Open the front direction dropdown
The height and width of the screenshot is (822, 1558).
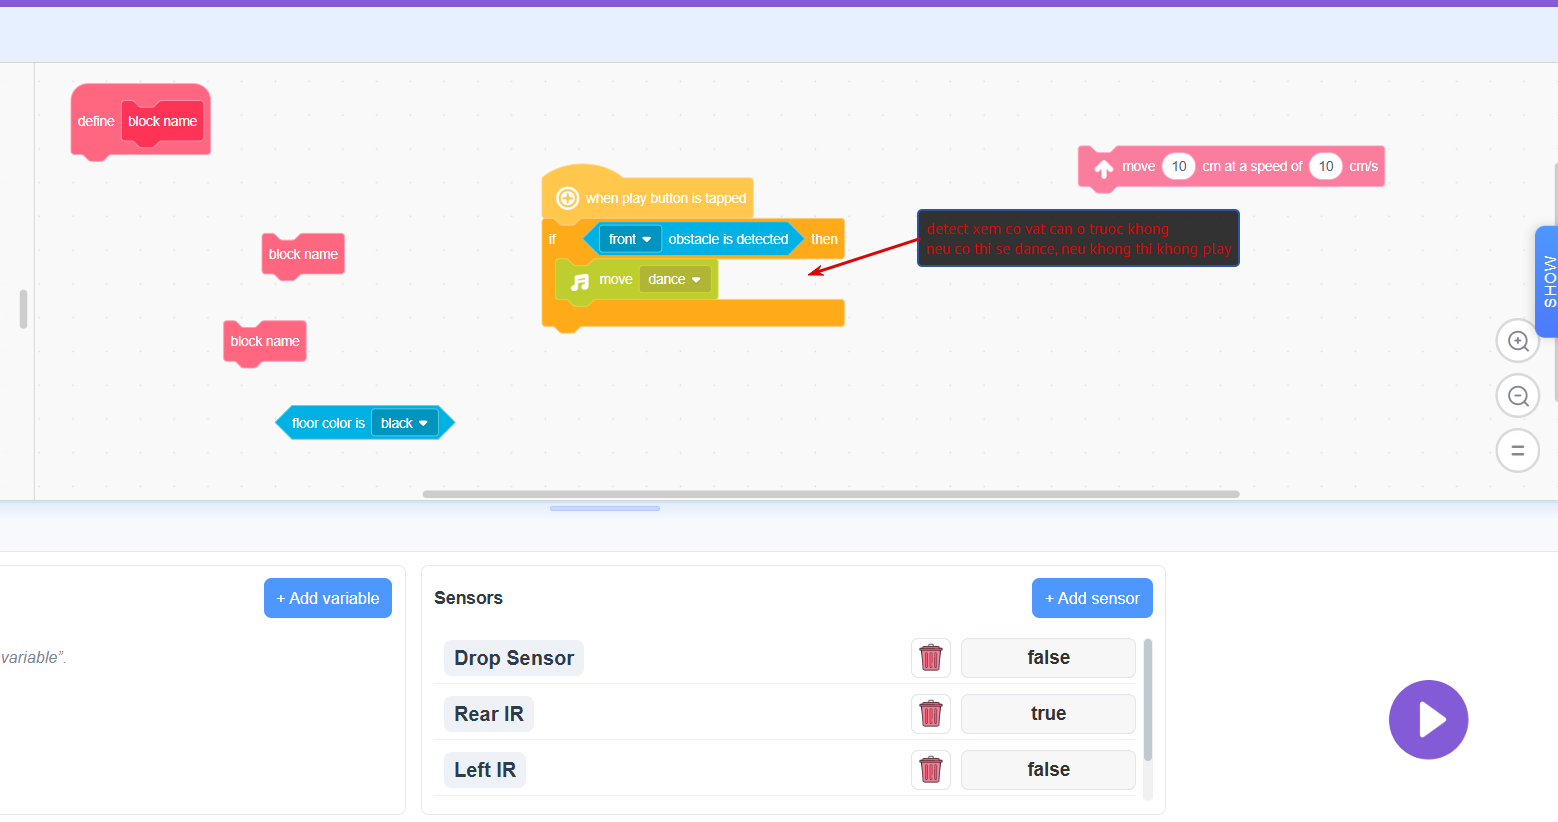point(630,239)
